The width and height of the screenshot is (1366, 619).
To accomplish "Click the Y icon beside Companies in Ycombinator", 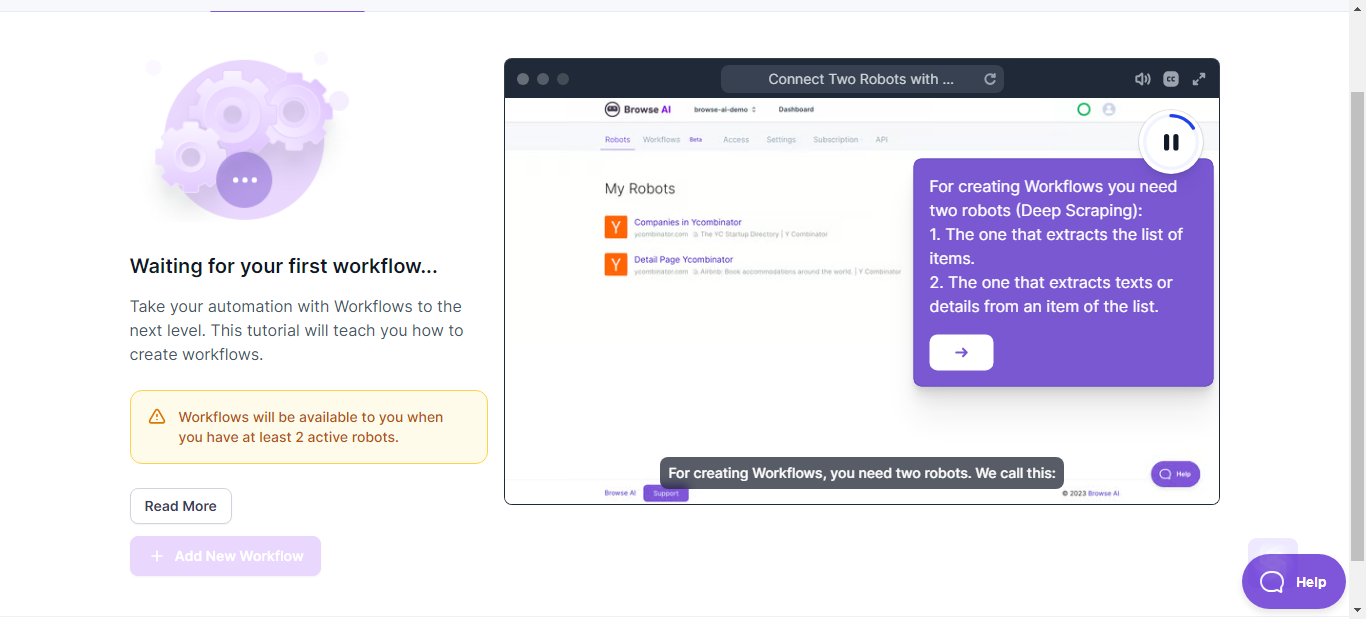I will 616,227.
